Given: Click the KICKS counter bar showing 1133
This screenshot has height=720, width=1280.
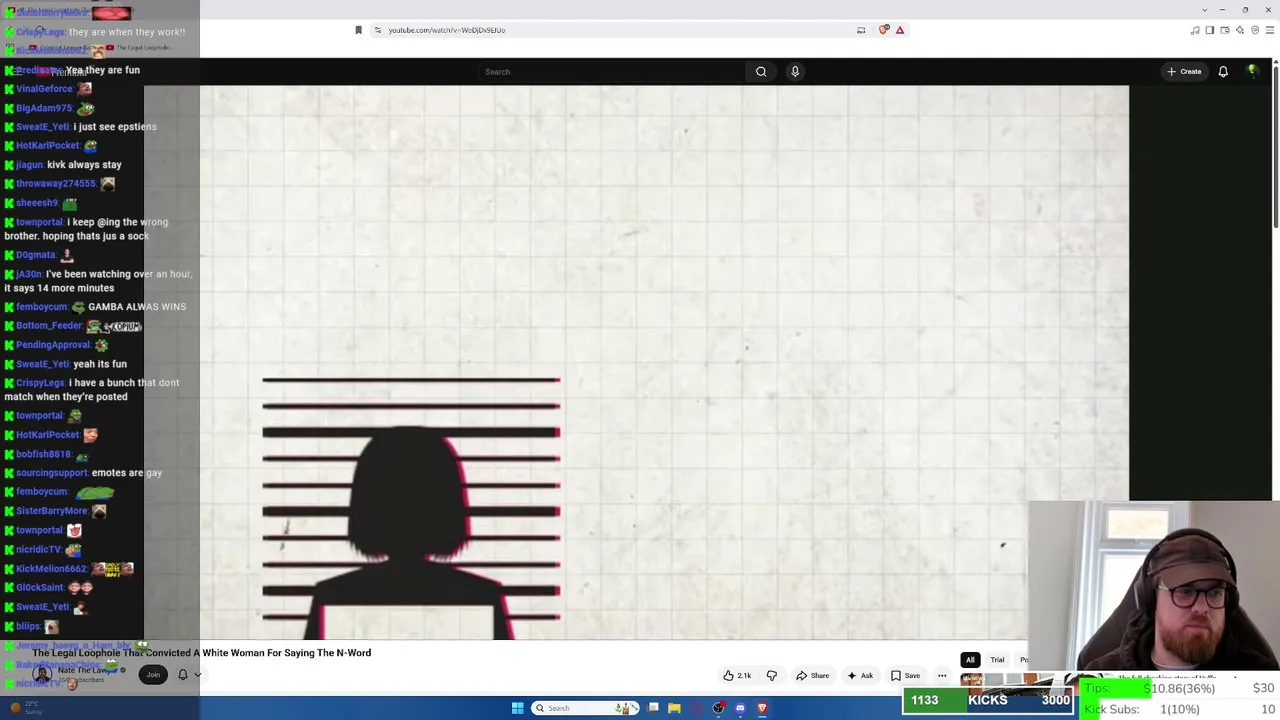Looking at the screenshot, I should (988, 700).
